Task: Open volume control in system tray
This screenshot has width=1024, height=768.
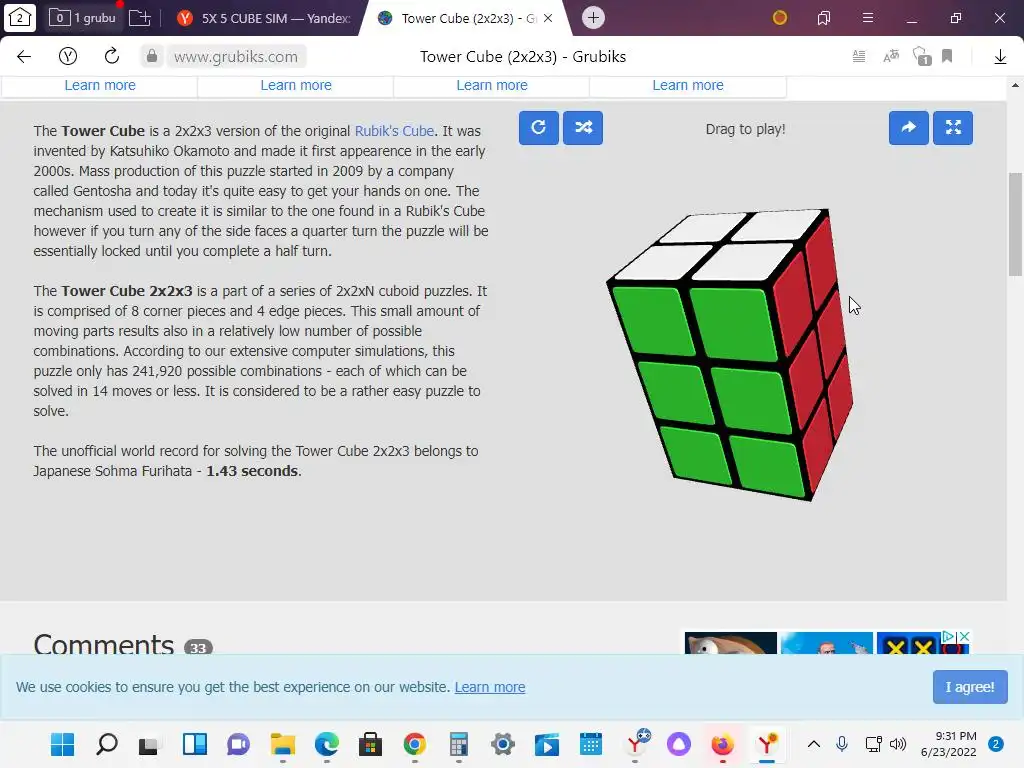Action: coord(899,744)
